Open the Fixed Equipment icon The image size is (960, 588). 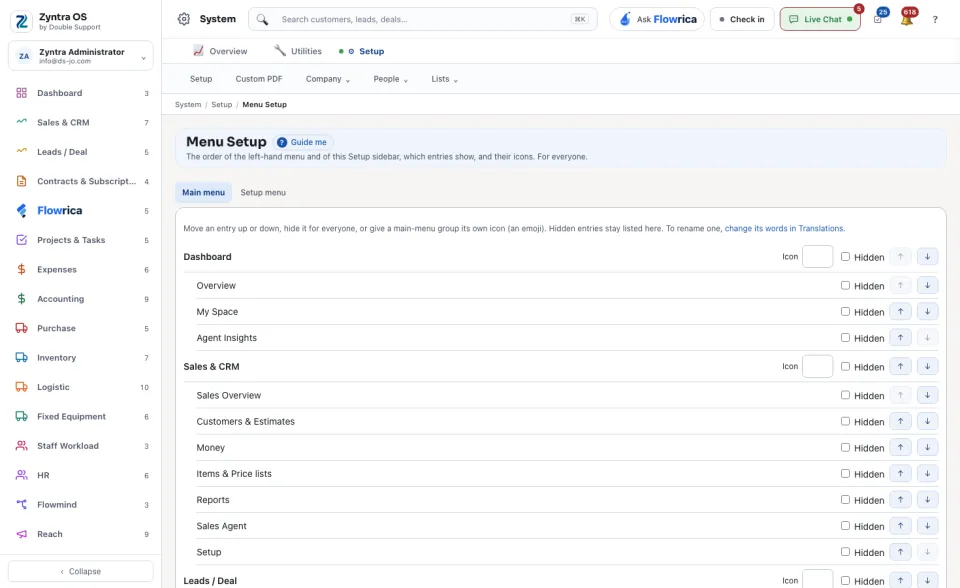(x=21, y=416)
